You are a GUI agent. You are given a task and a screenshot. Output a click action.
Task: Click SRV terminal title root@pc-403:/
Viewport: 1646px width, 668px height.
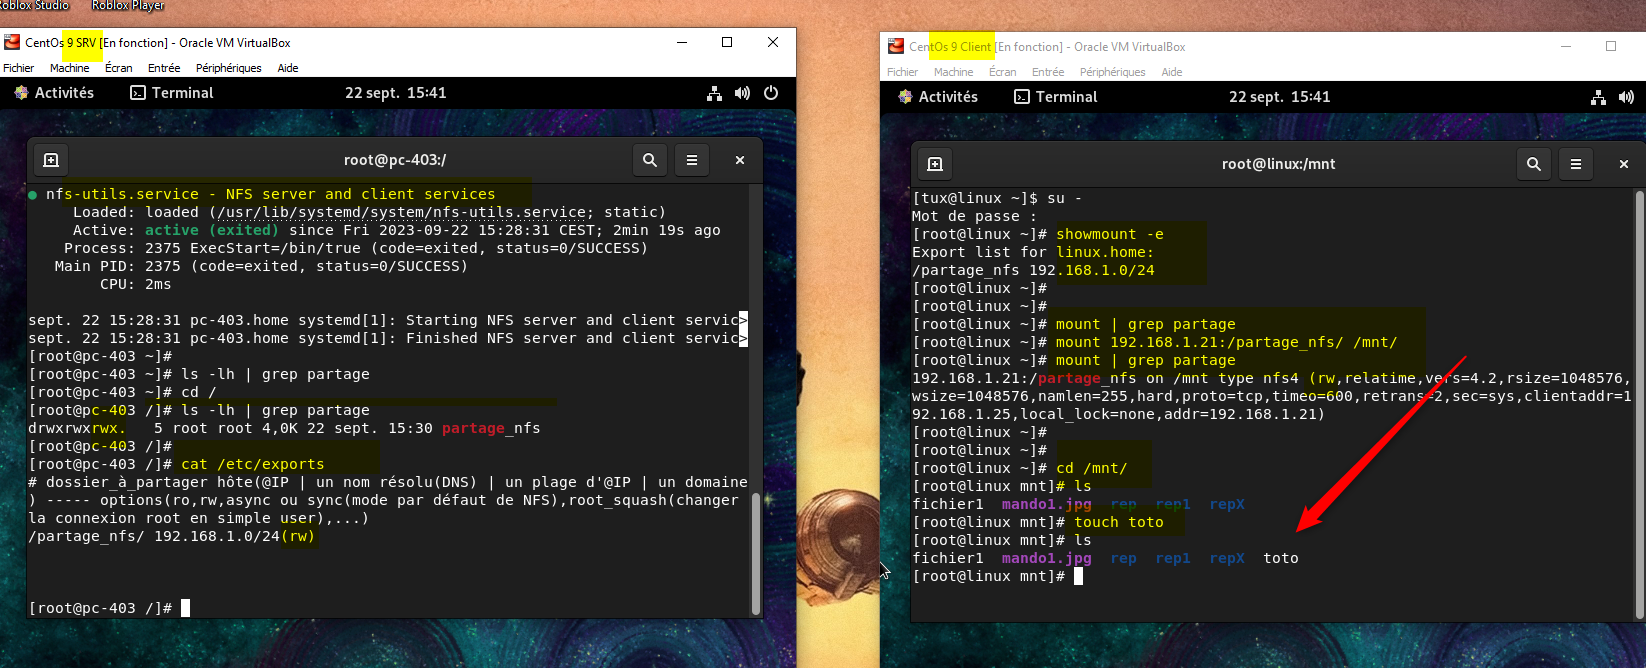395,160
